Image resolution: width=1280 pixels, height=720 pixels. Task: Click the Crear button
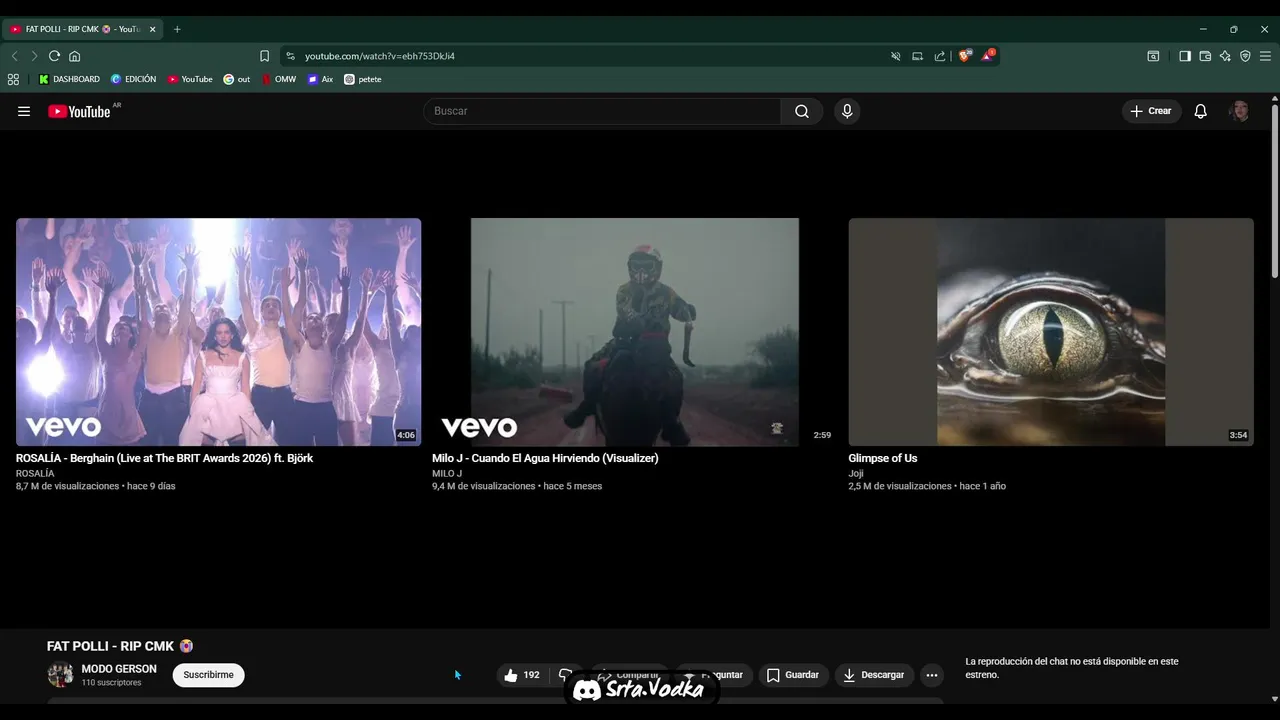tap(1151, 111)
